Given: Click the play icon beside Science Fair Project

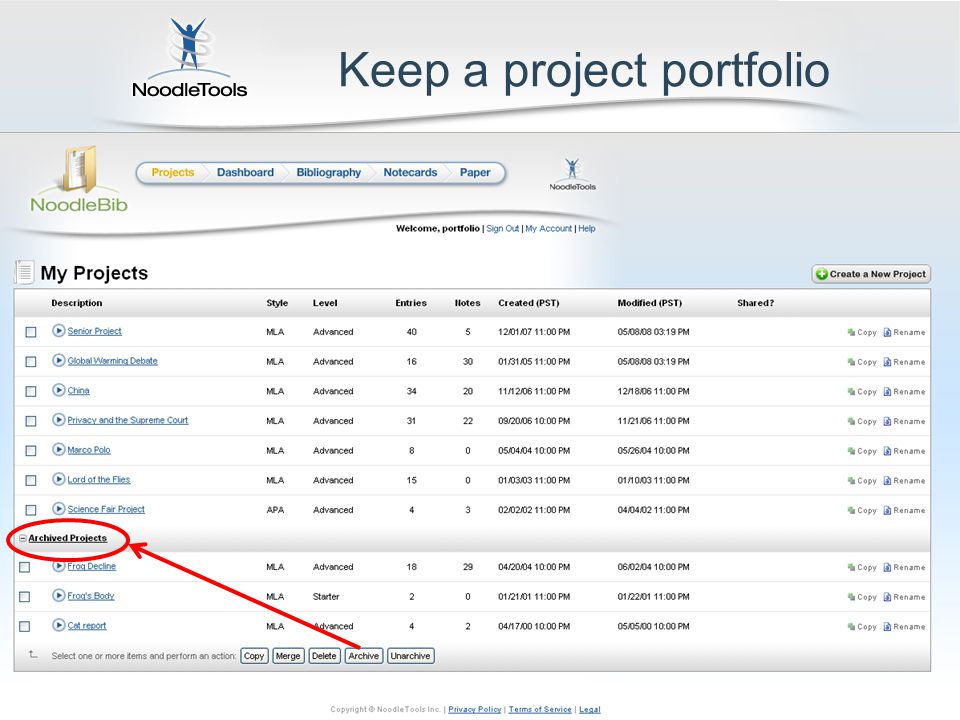Looking at the screenshot, I should click(58, 509).
